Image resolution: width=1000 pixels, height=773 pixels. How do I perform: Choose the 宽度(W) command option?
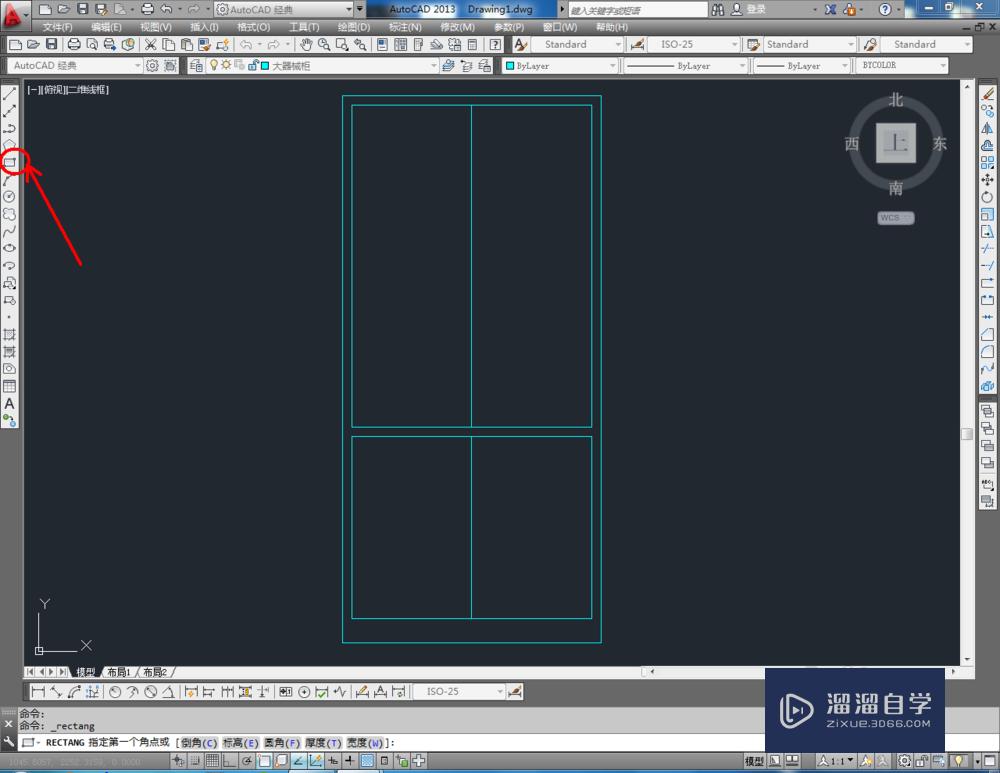tap(365, 742)
